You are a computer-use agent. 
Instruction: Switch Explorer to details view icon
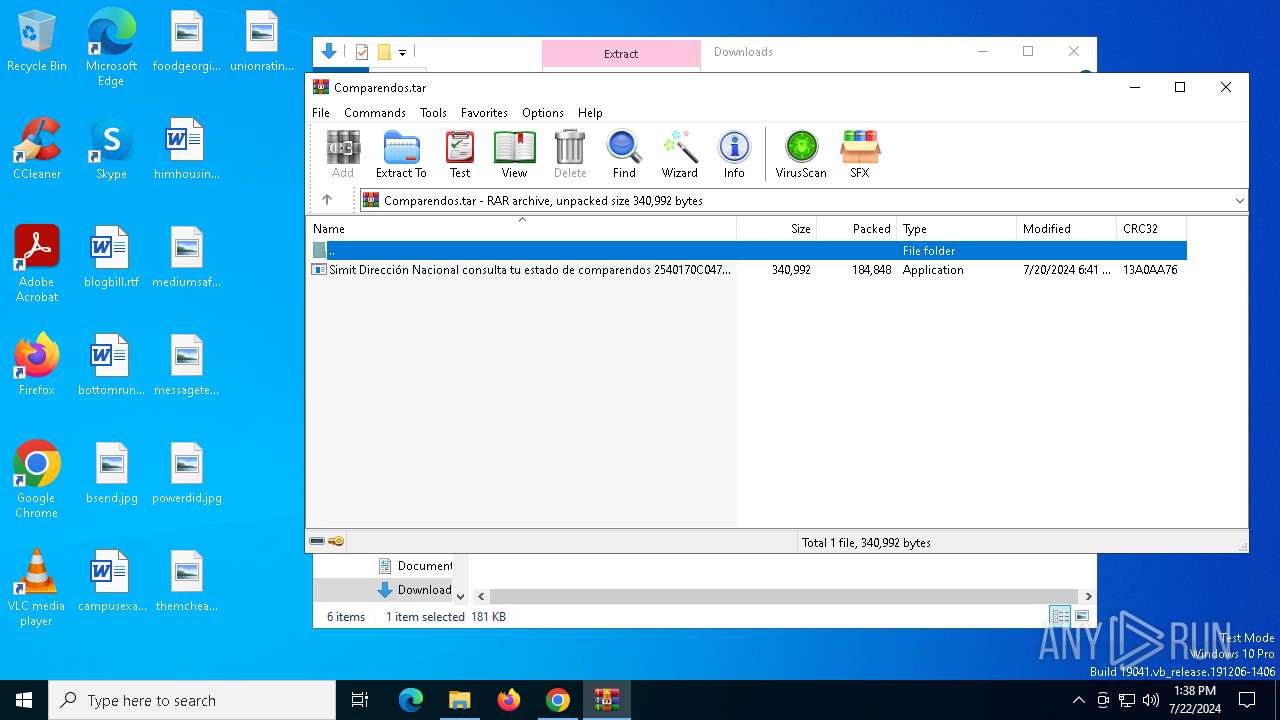1060,616
